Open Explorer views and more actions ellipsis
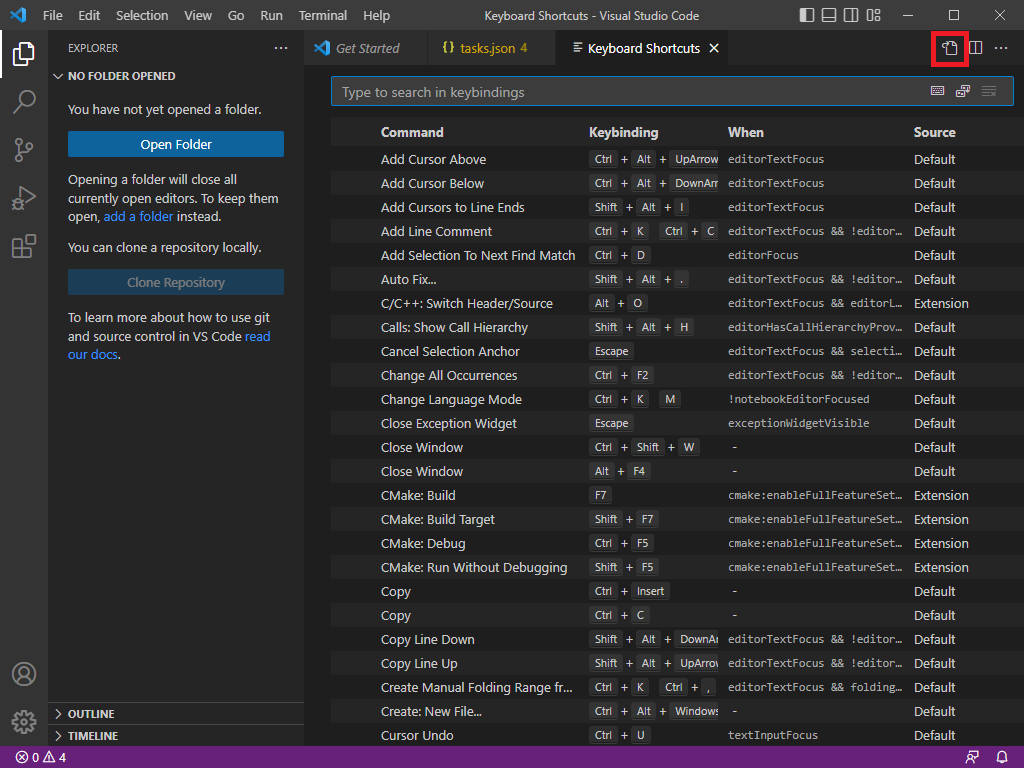This screenshot has width=1024, height=768. [281, 48]
